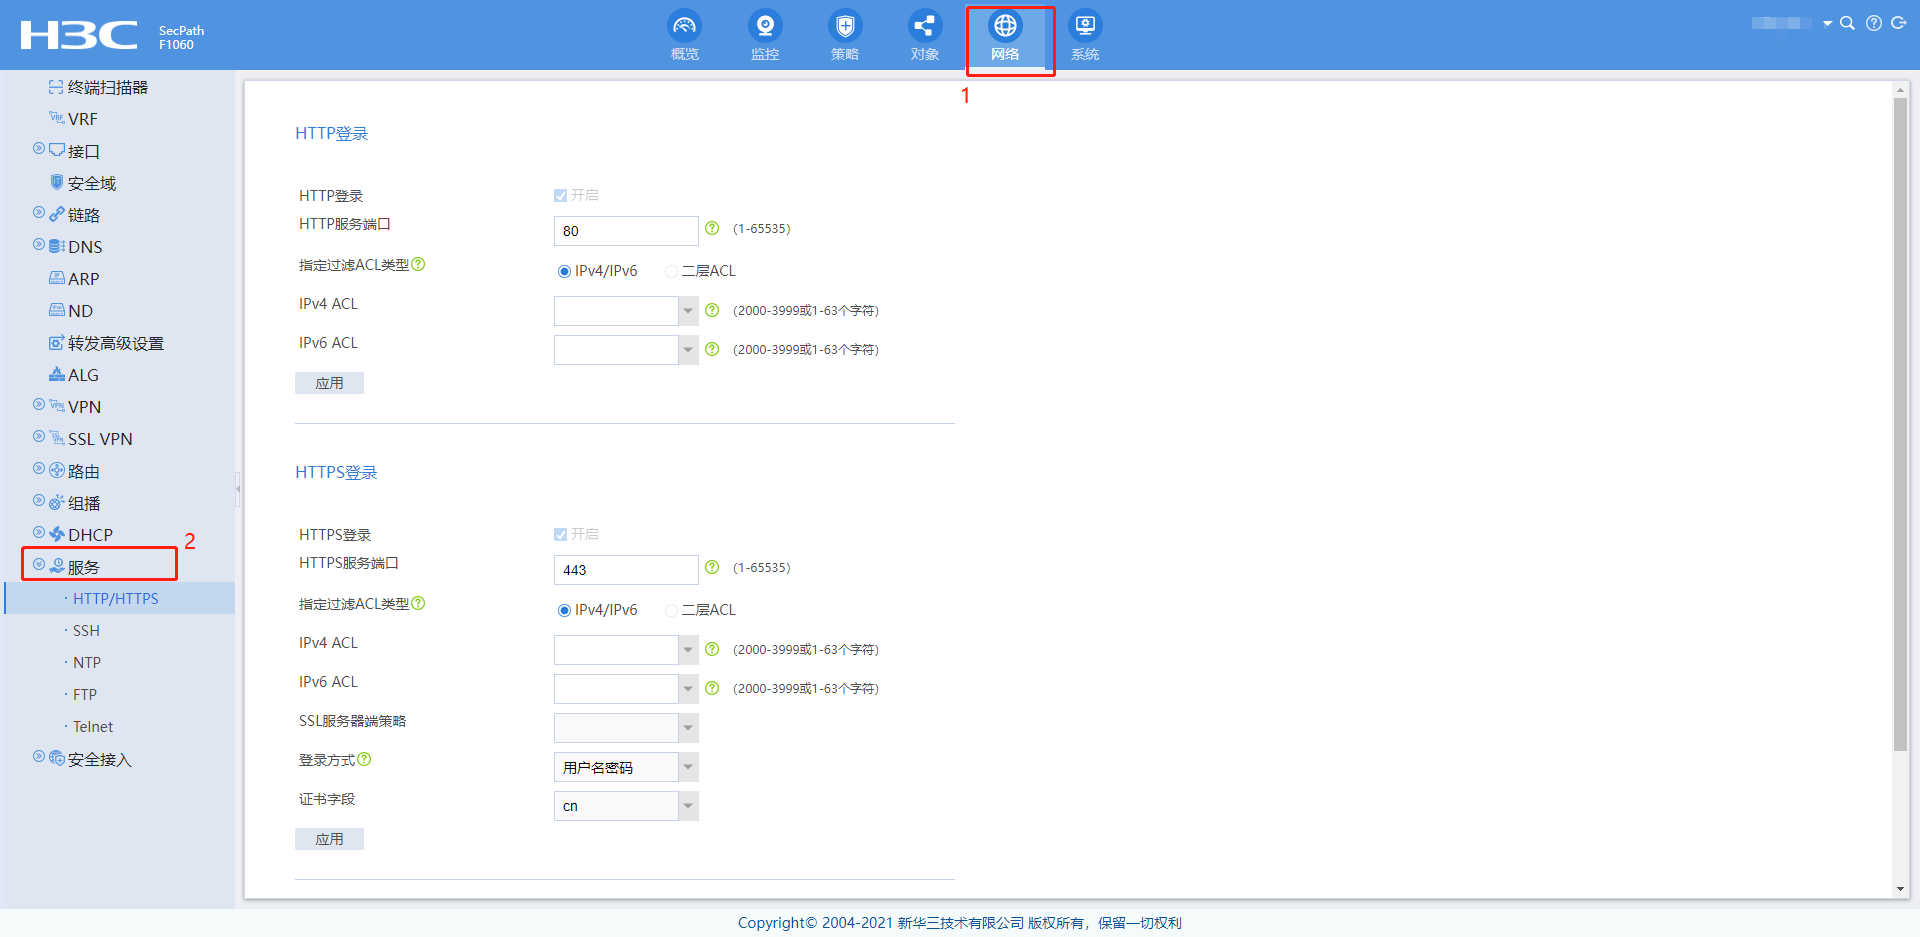Click help icon beside HTTP 指定过滤ACL类型 label
This screenshot has height=937, width=1920.
[418, 264]
